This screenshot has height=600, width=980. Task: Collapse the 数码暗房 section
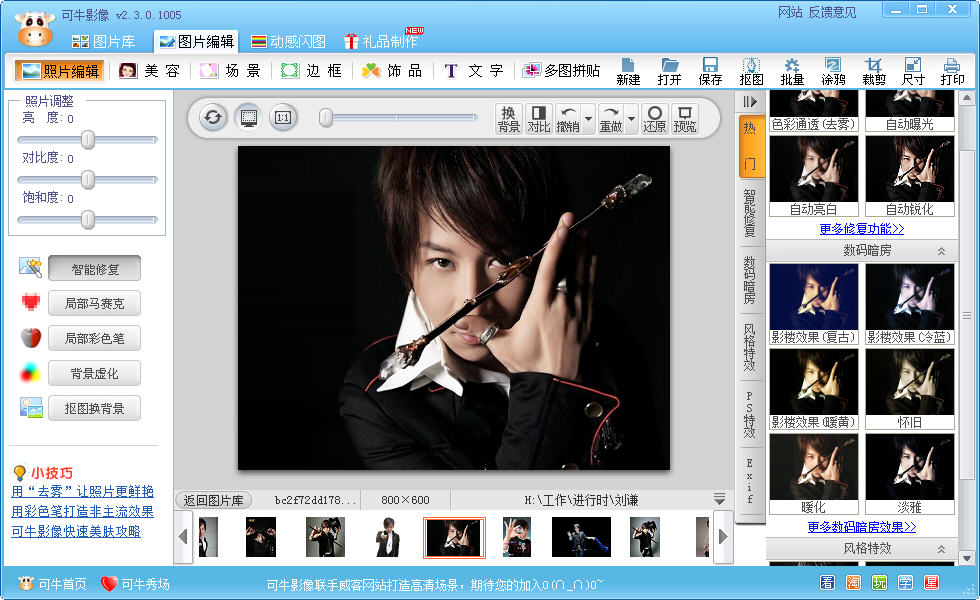coord(940,252)
